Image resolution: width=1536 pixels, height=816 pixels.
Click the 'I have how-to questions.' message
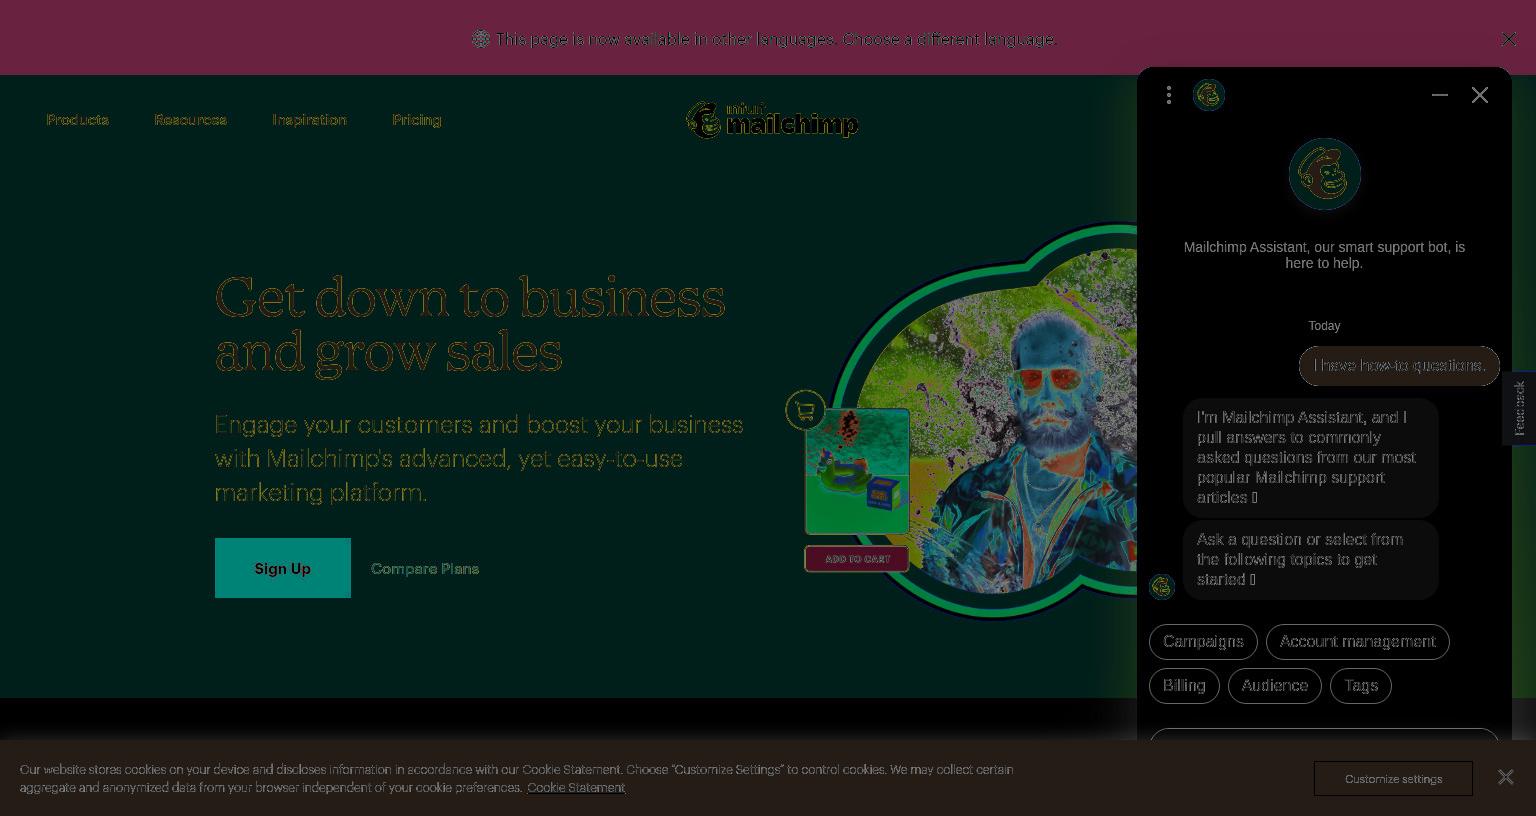[x=1399, y=366]
